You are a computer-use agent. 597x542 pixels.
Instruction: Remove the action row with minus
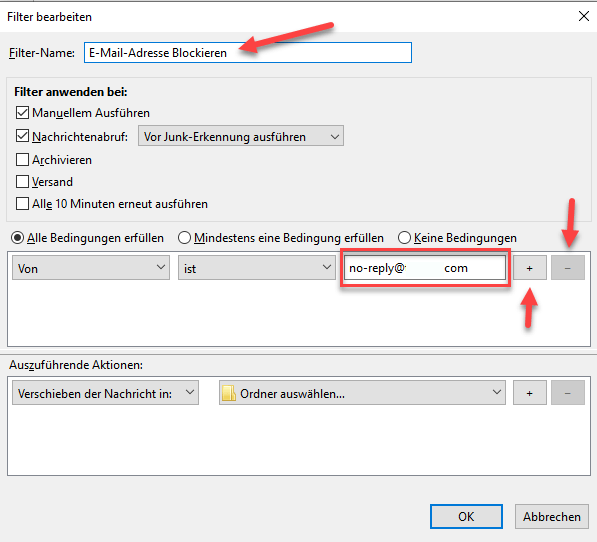click(x=568, y=393)
